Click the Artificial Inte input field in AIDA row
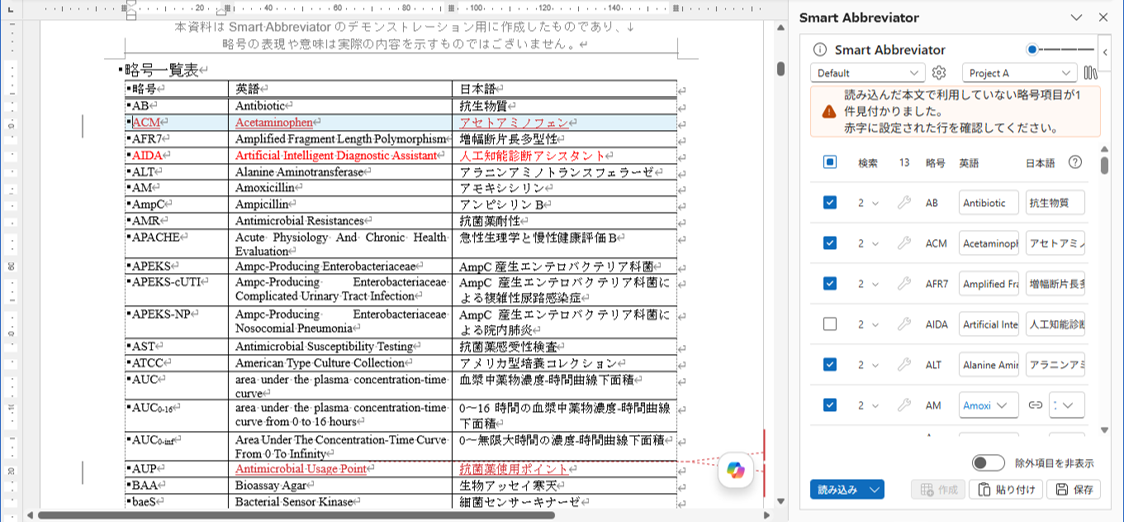The image size is (1124, 522). tap(989, 325)
